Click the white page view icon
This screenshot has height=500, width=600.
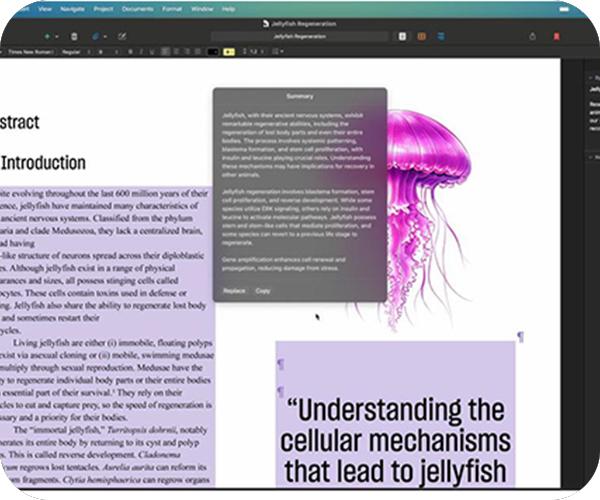click(402, 36)
